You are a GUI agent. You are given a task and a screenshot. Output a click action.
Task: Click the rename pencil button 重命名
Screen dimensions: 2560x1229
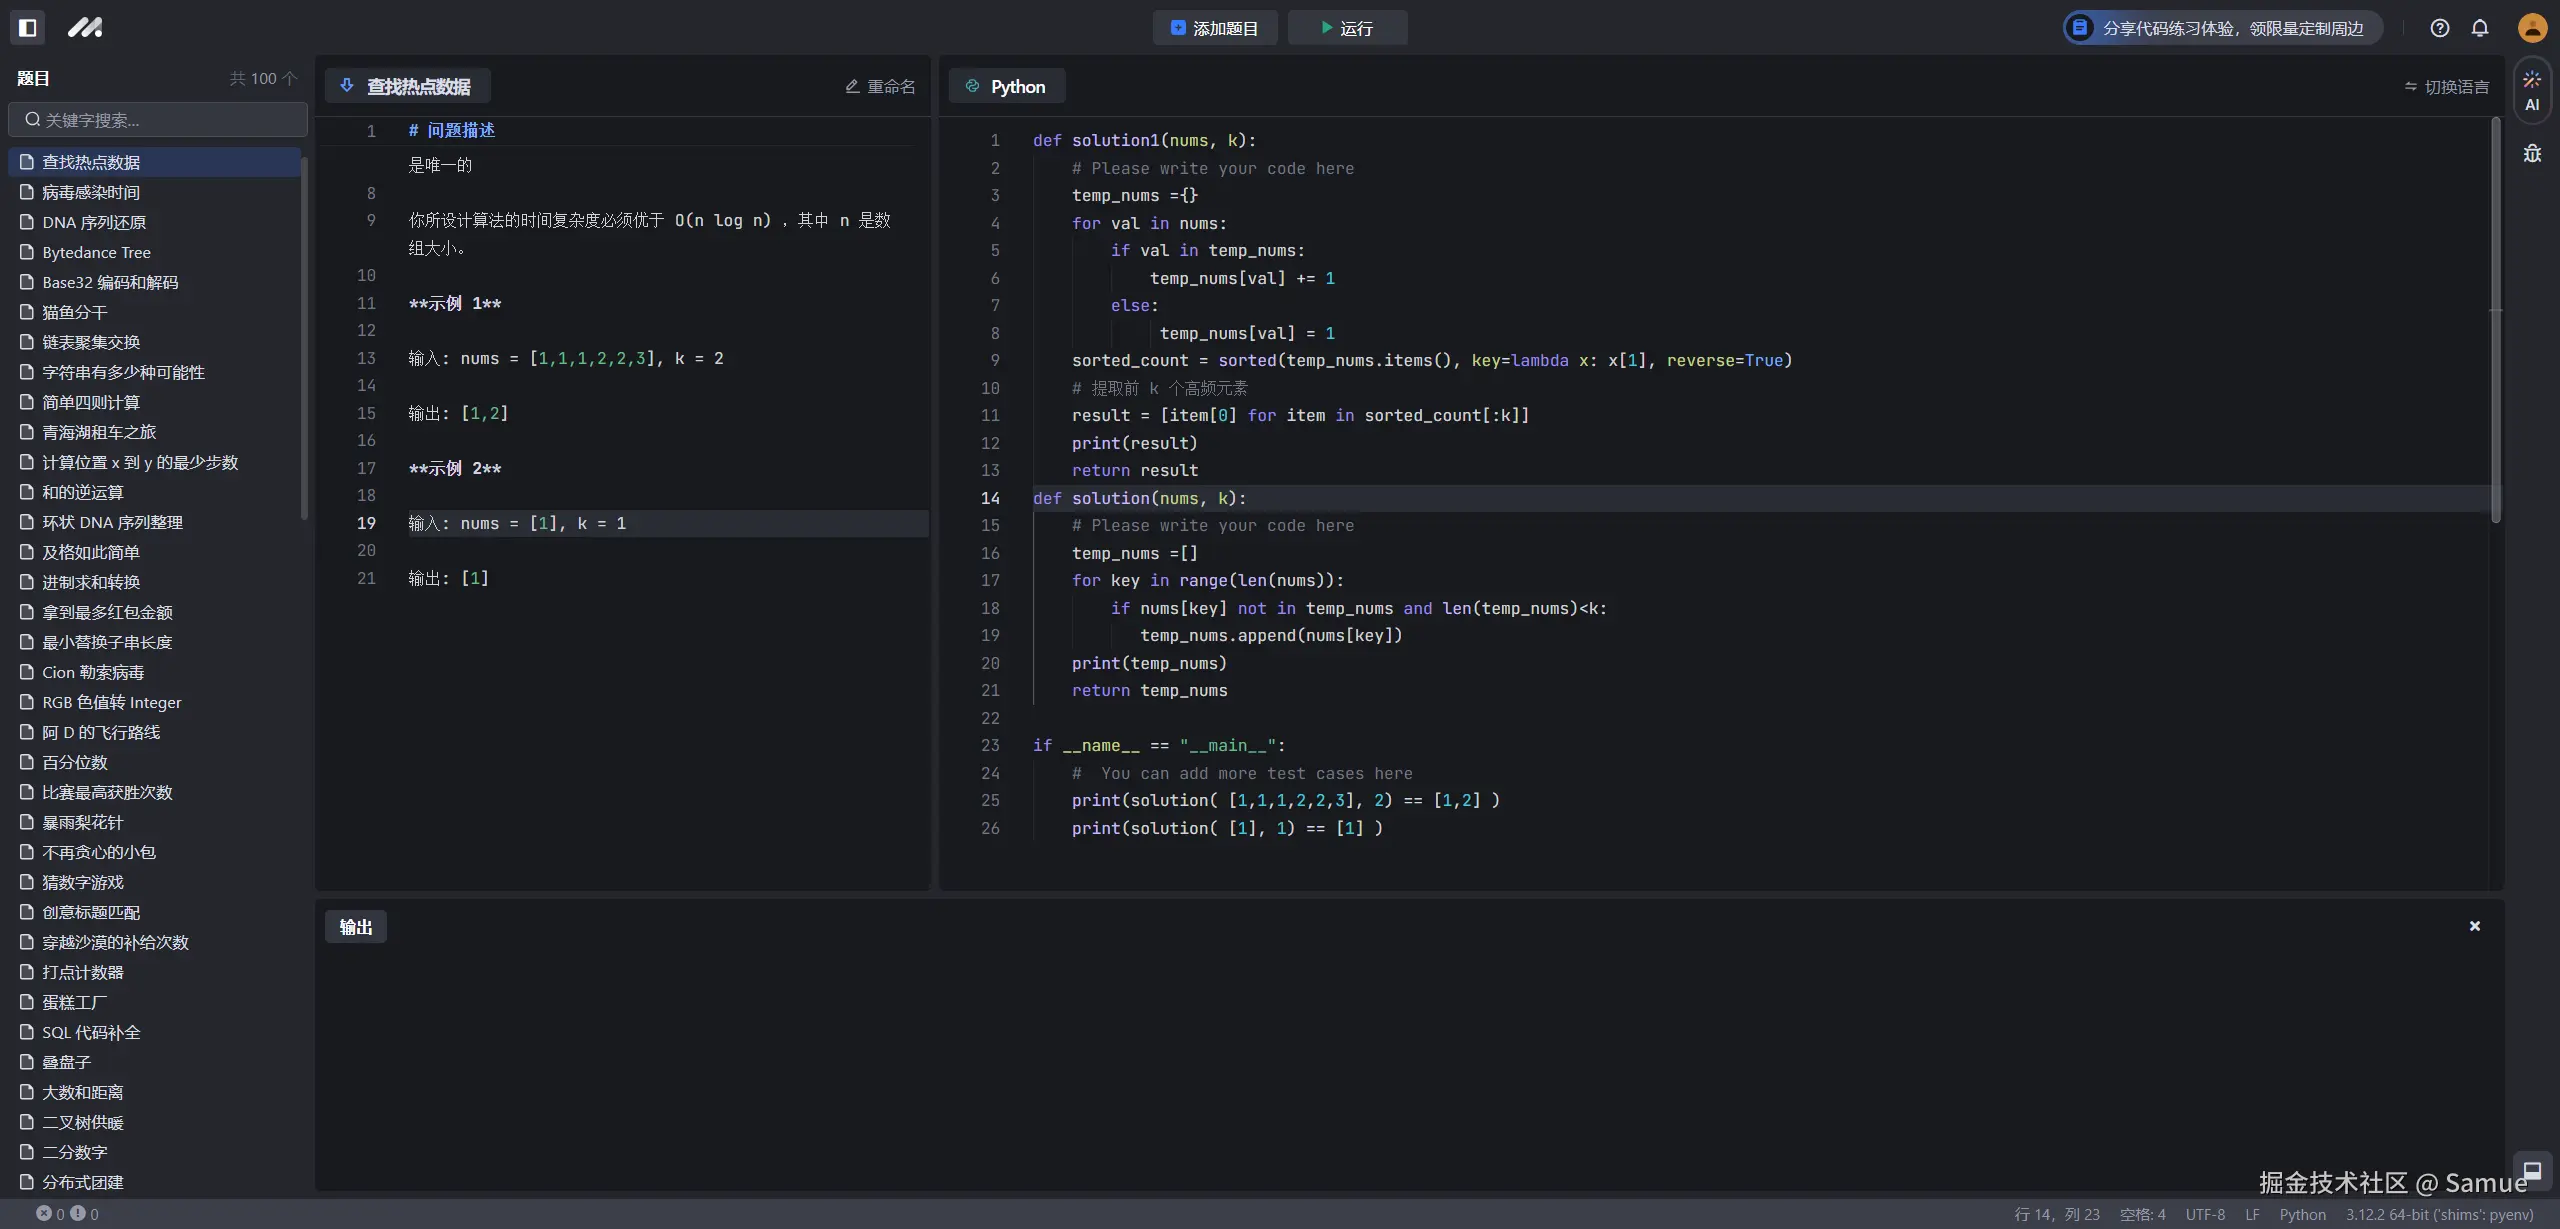pyautogui.click(x=880, y=87)
